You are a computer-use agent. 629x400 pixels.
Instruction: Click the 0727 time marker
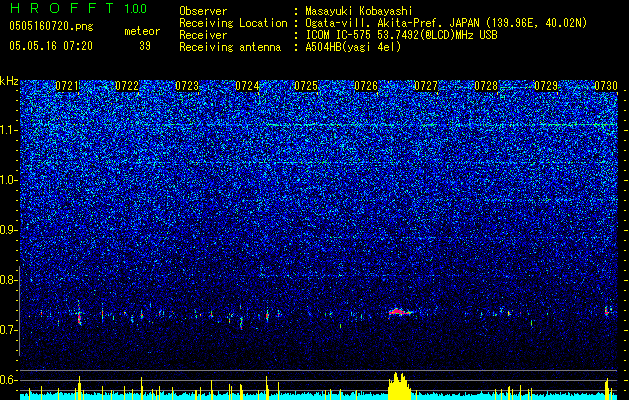click(426, 86)
